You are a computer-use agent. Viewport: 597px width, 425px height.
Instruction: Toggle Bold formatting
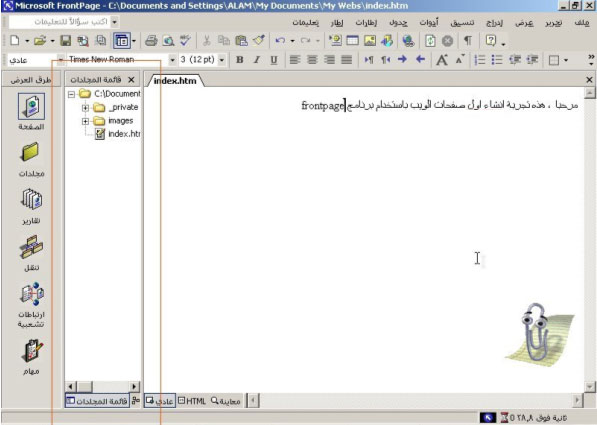[x=239, y=60]
